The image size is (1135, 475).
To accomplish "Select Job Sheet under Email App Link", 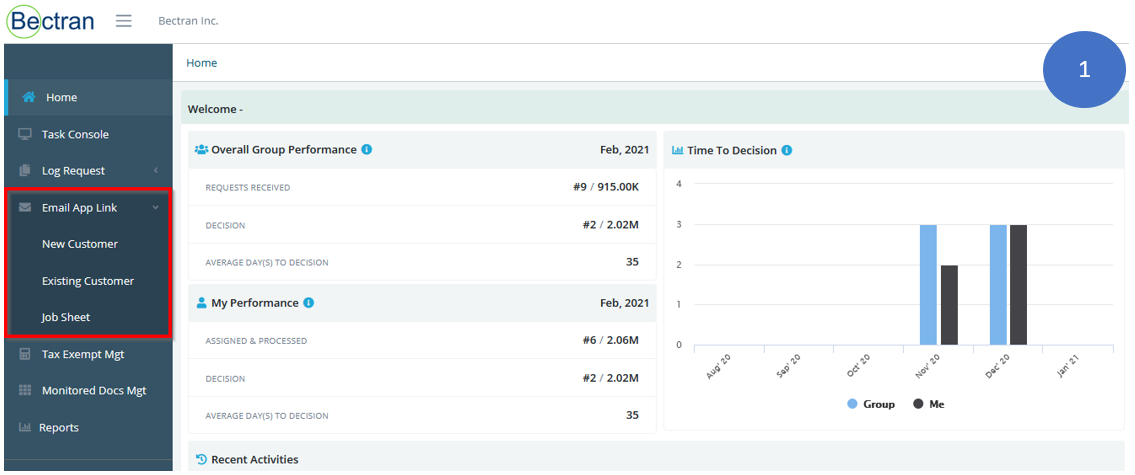I will tap(66, 317).
